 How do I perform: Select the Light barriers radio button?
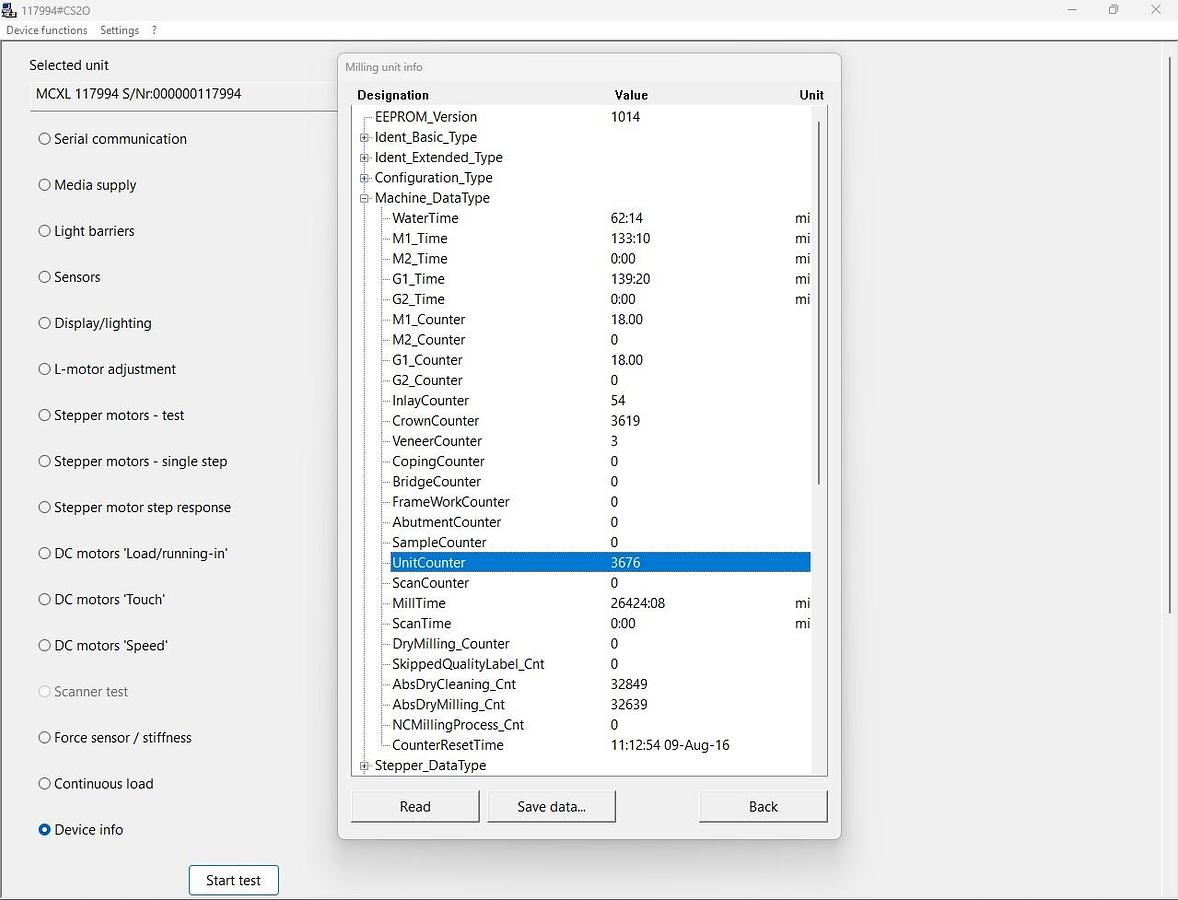click(45, 231)
